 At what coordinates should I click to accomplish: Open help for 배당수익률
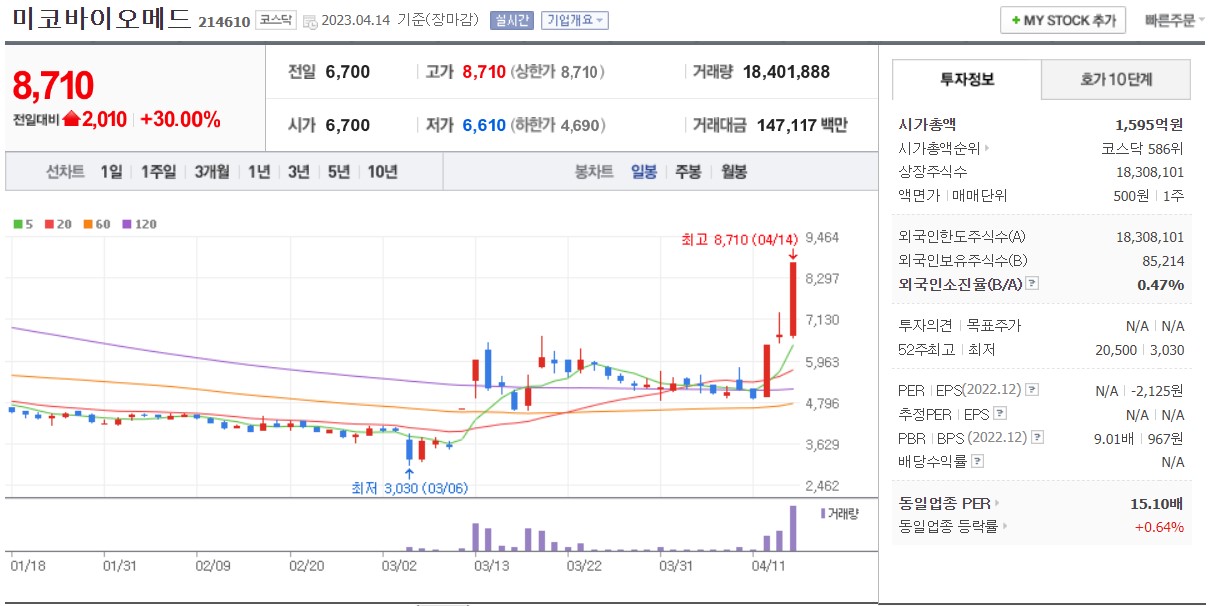tap(976, 461)
